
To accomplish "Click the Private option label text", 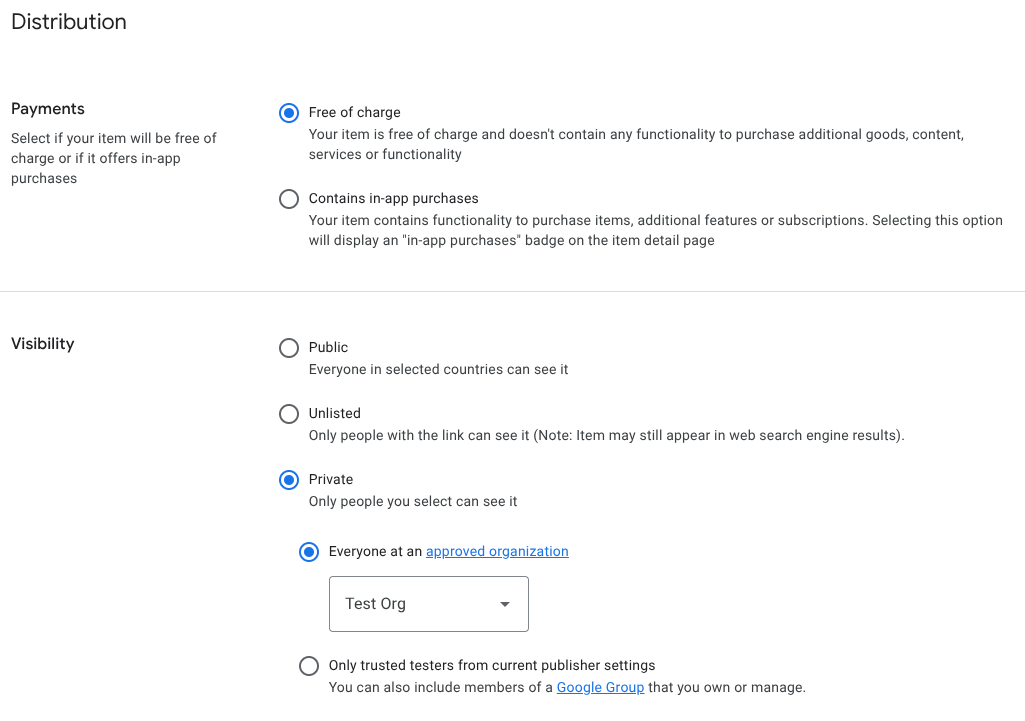I will click(332, 479).
